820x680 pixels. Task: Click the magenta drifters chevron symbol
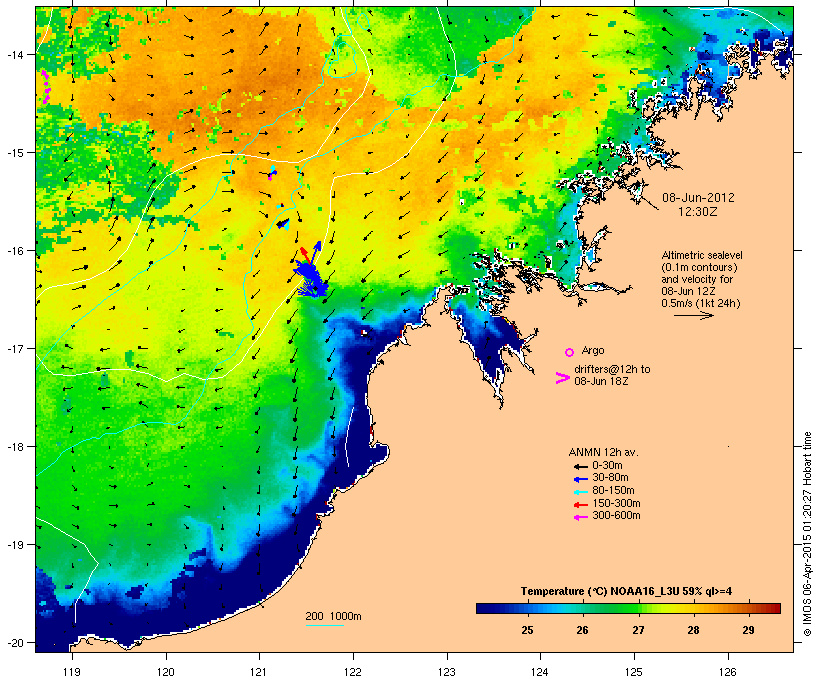(562, 378)
